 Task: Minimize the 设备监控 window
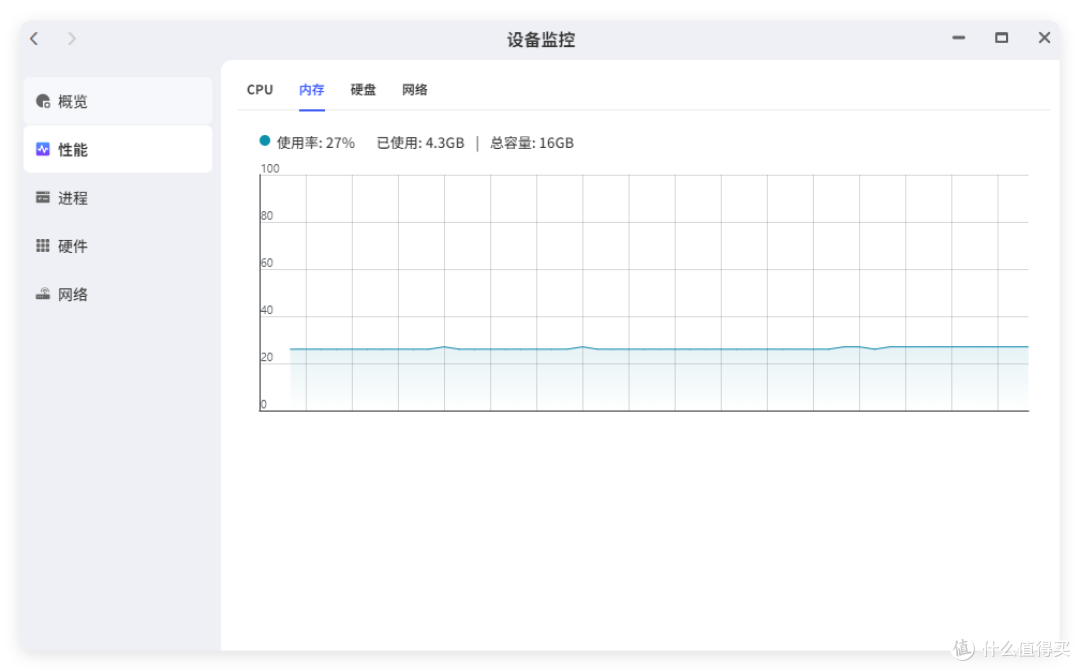click(958, 38)
